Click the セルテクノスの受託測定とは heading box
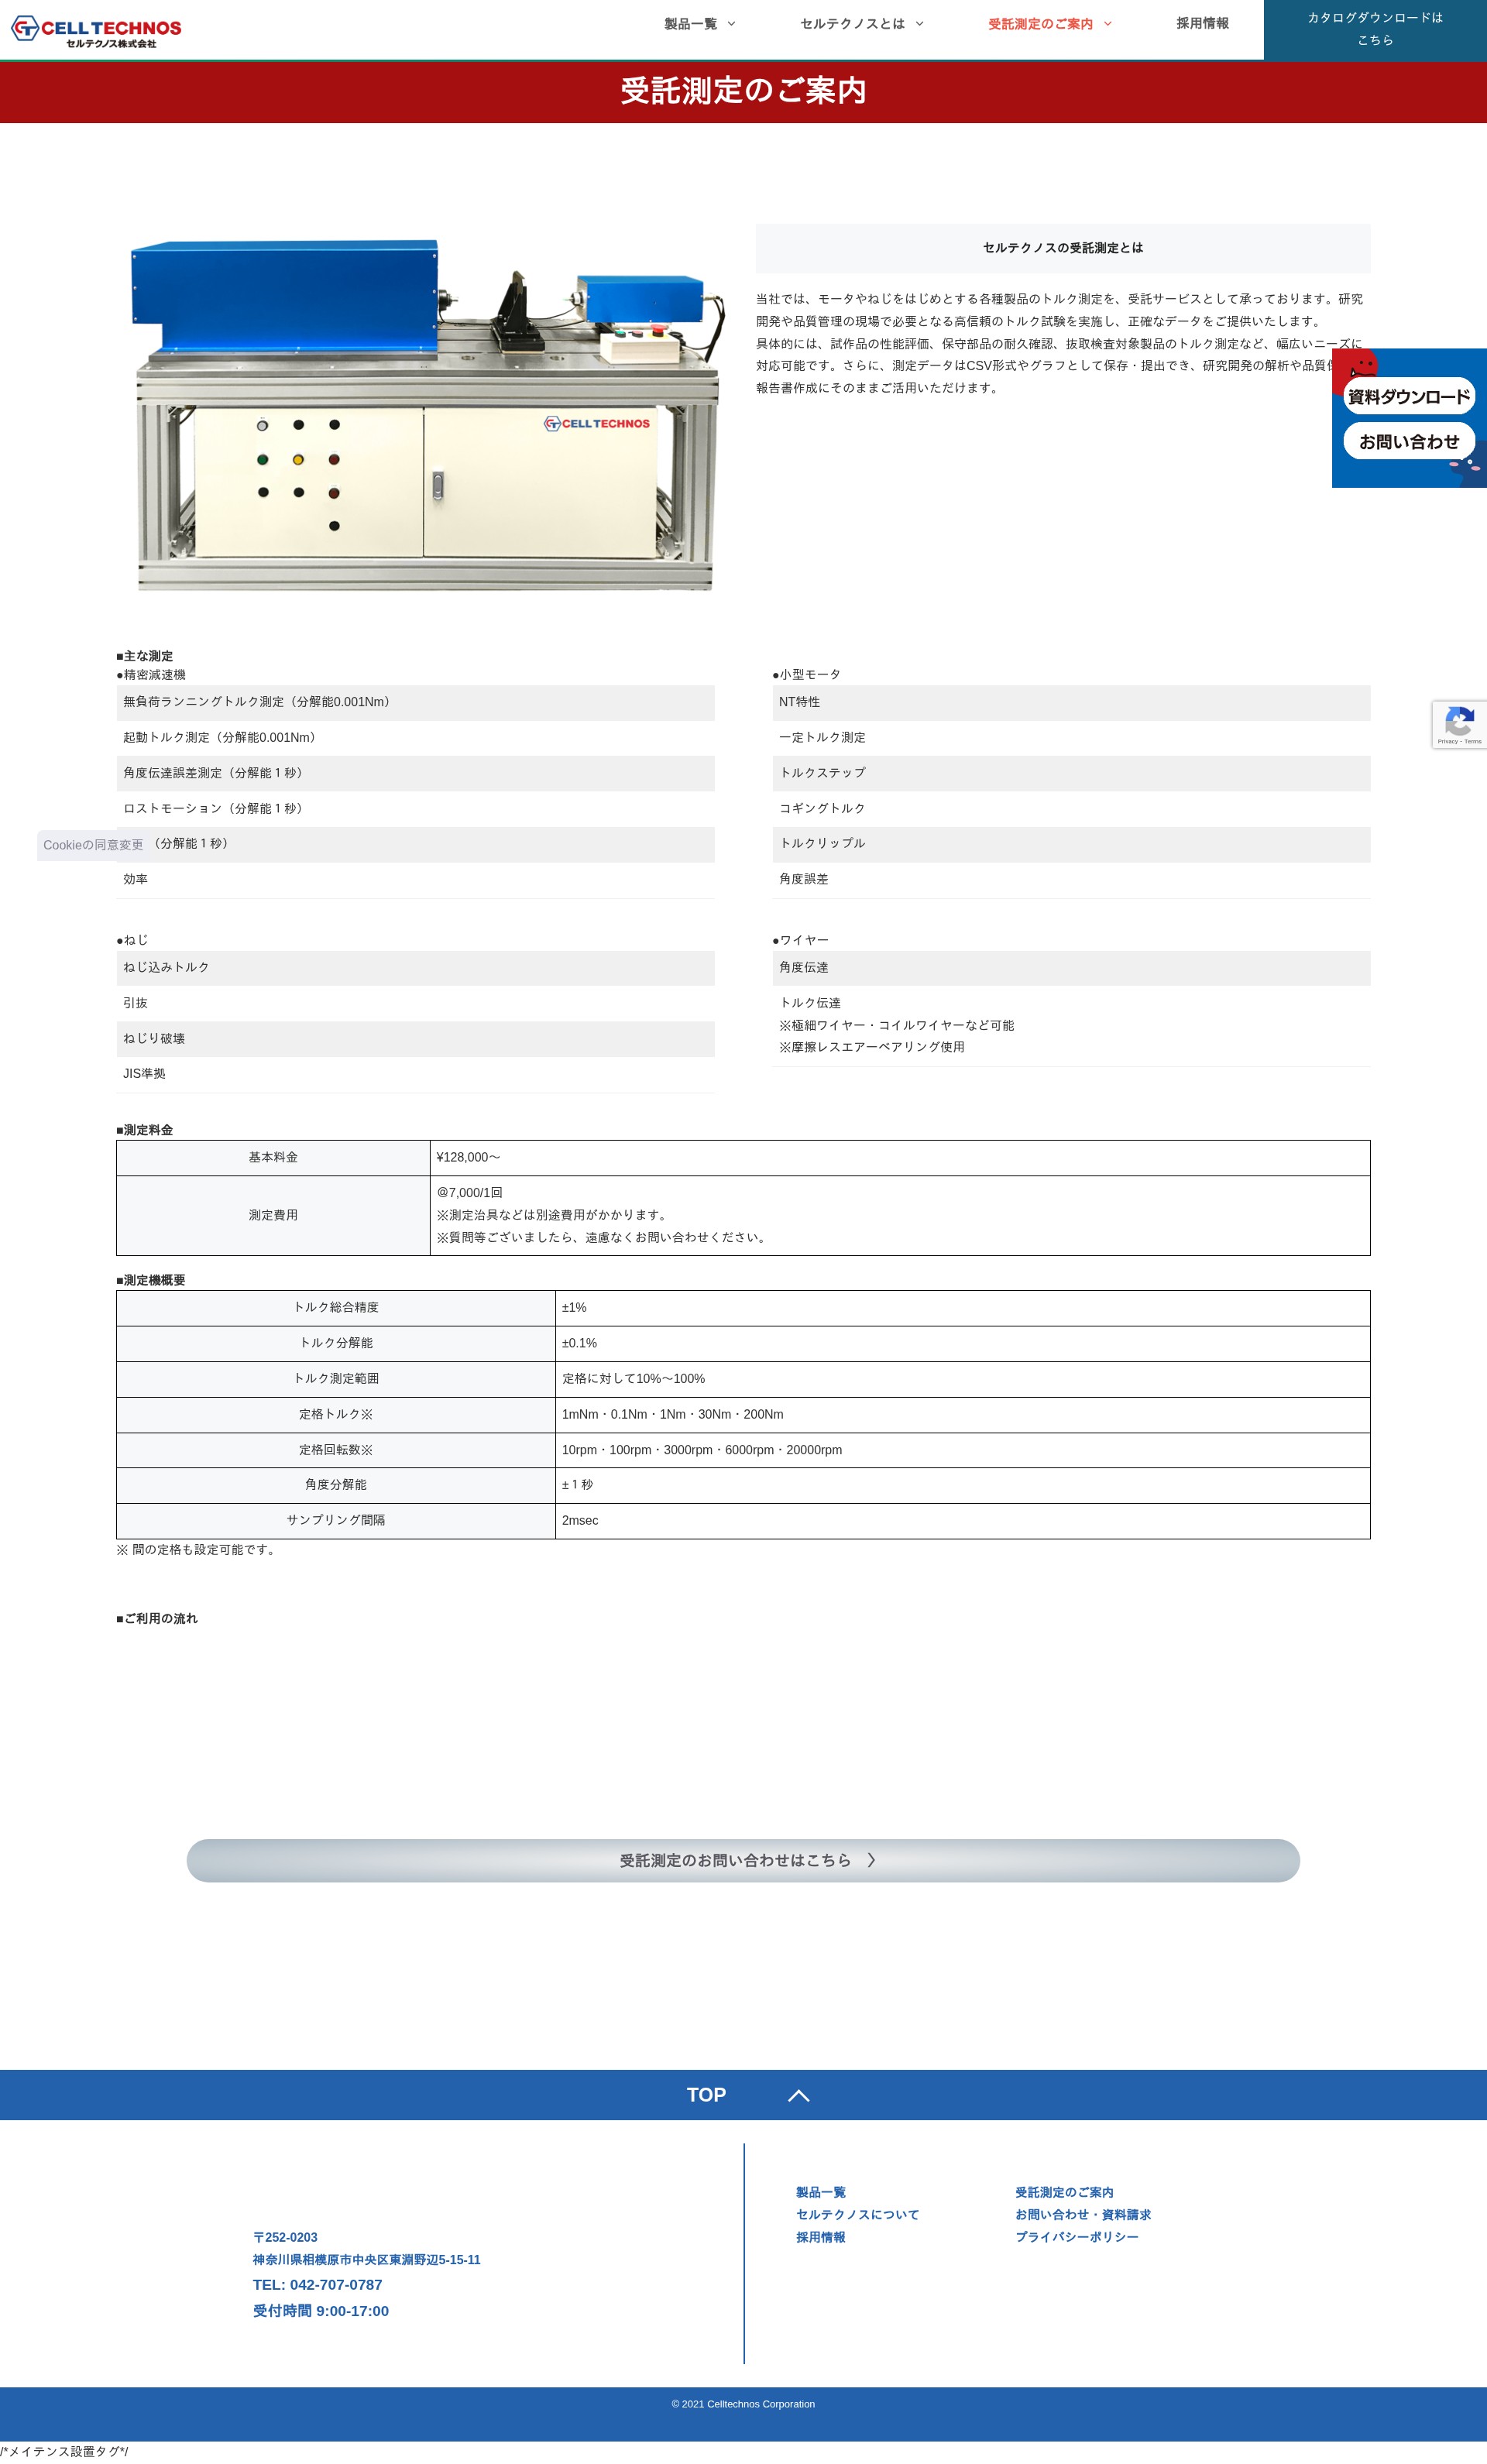This screenshot has height=2464, width=1487. [1063, 248]
